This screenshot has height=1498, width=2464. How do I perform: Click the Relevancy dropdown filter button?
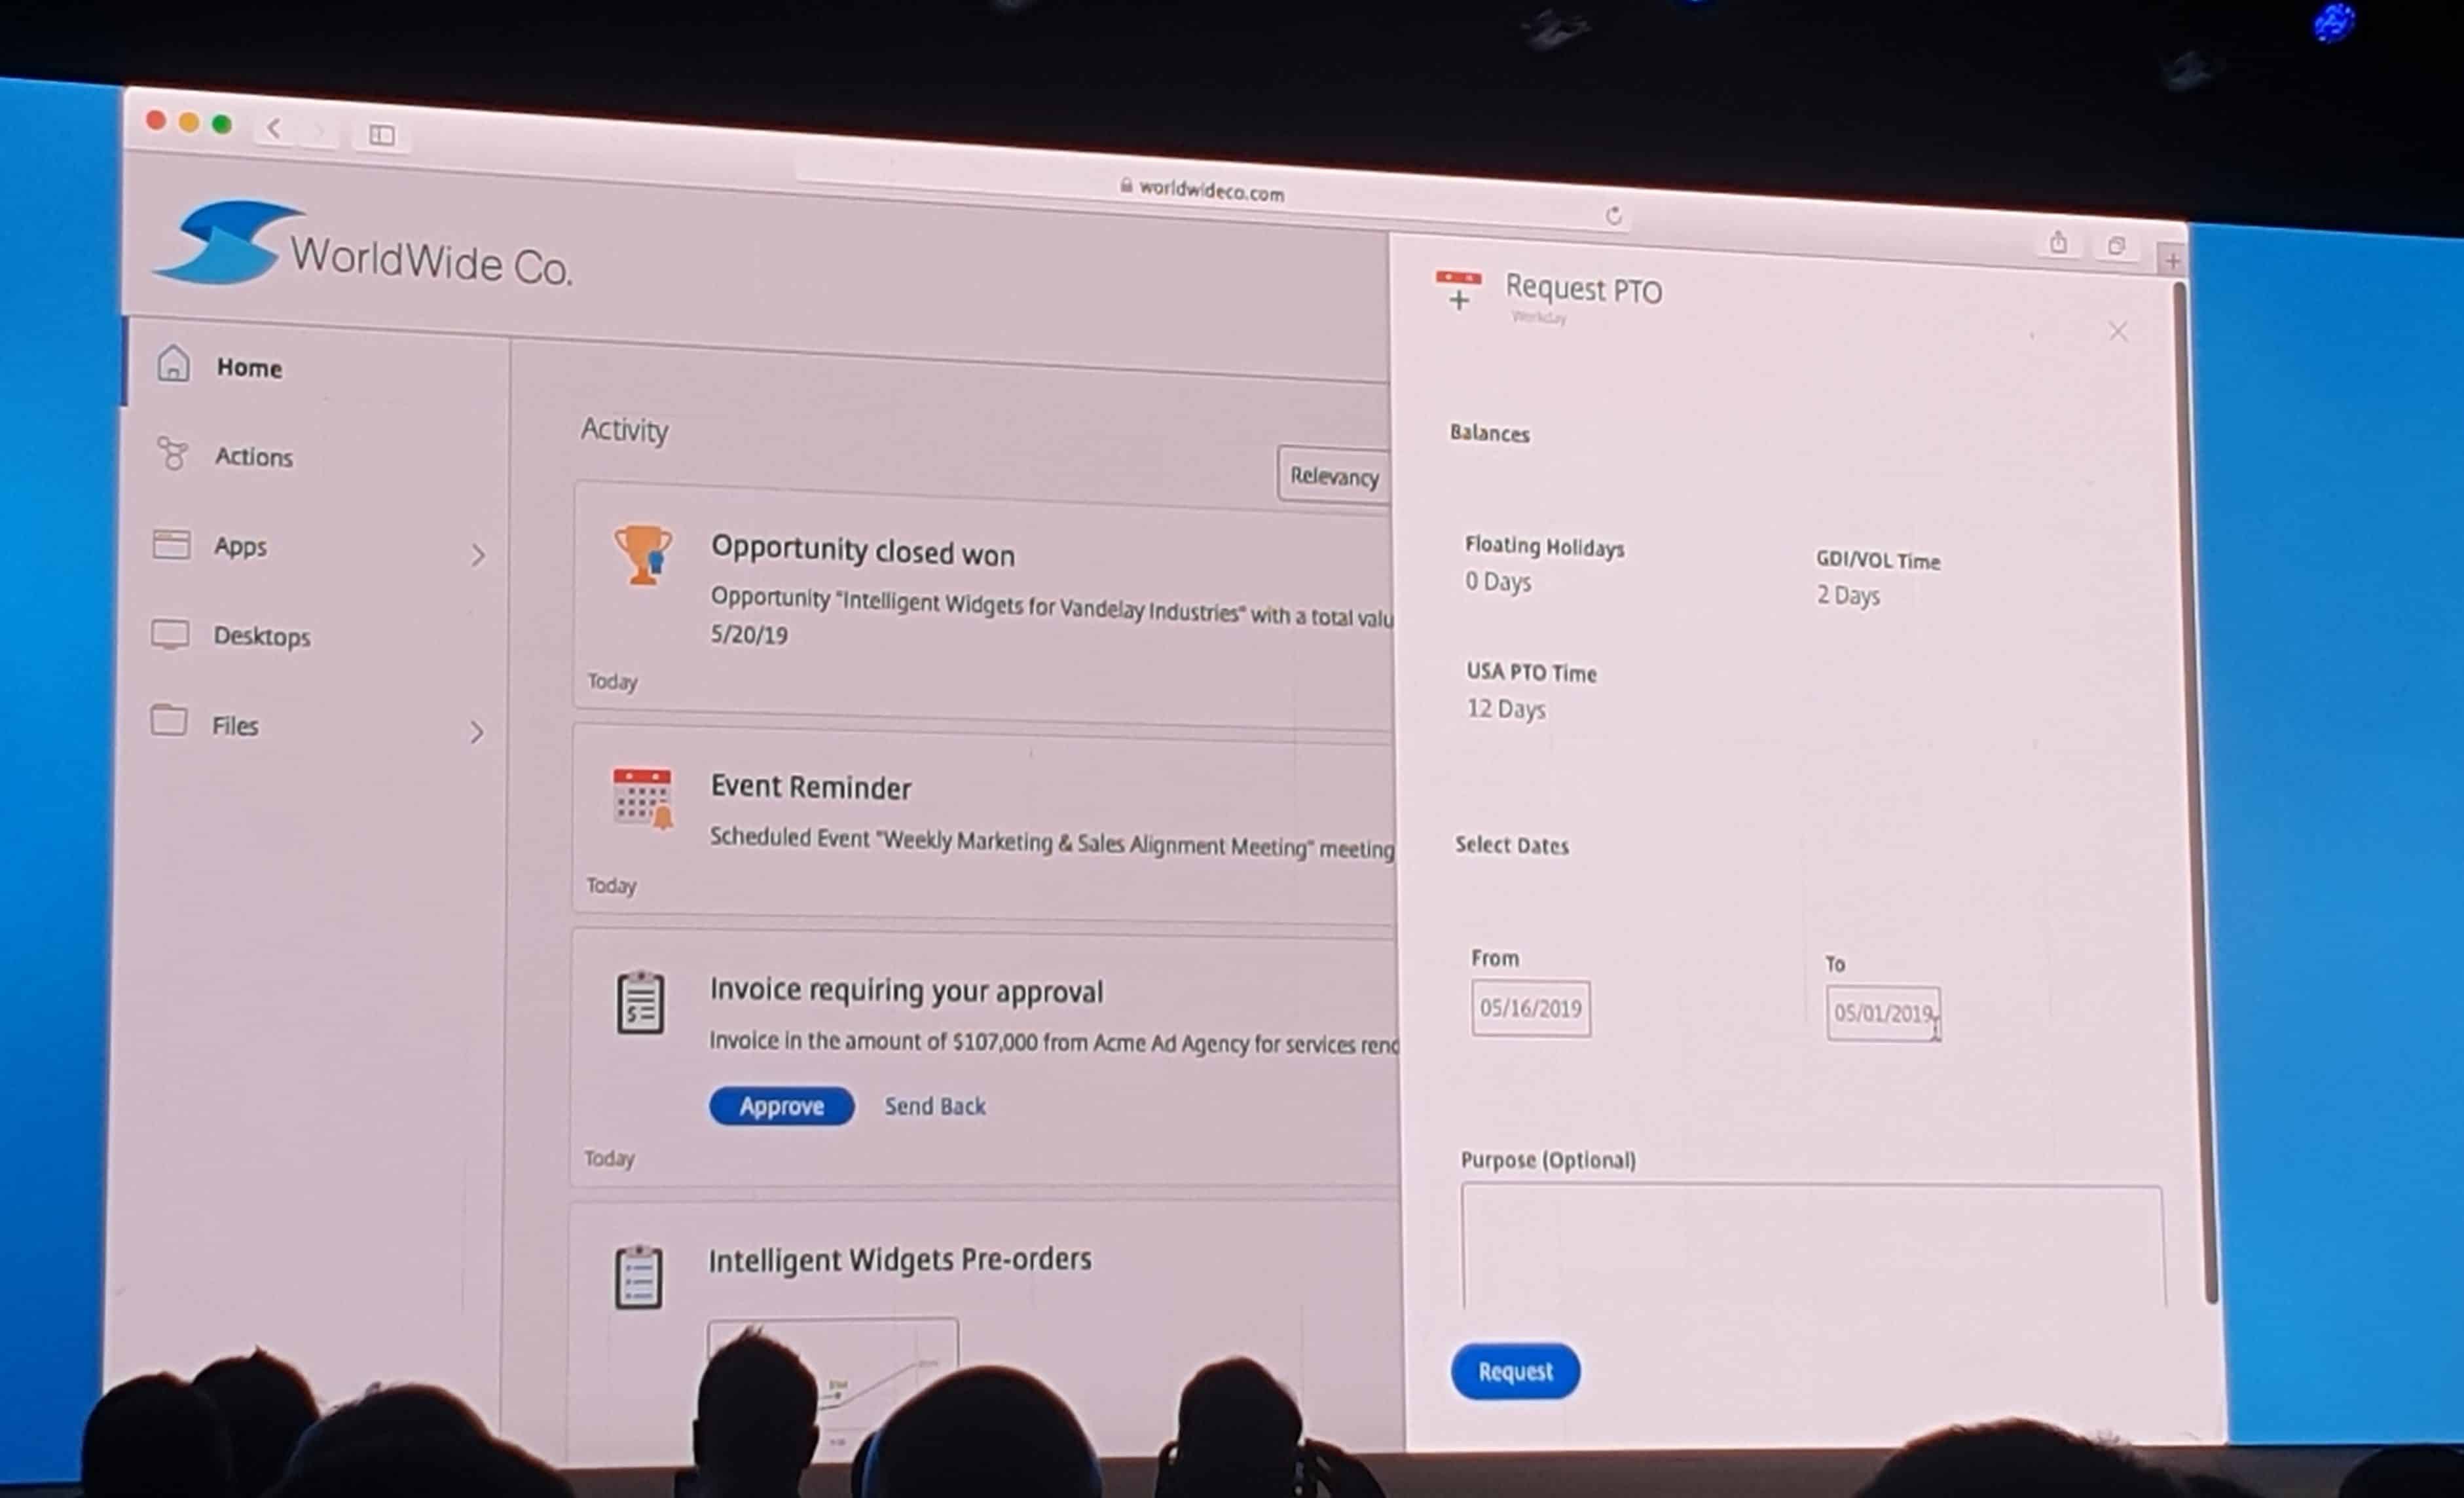click(1333, 476)
